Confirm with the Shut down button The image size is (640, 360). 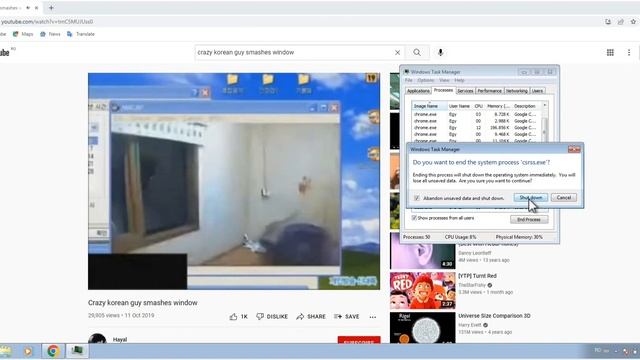(531, 198)
